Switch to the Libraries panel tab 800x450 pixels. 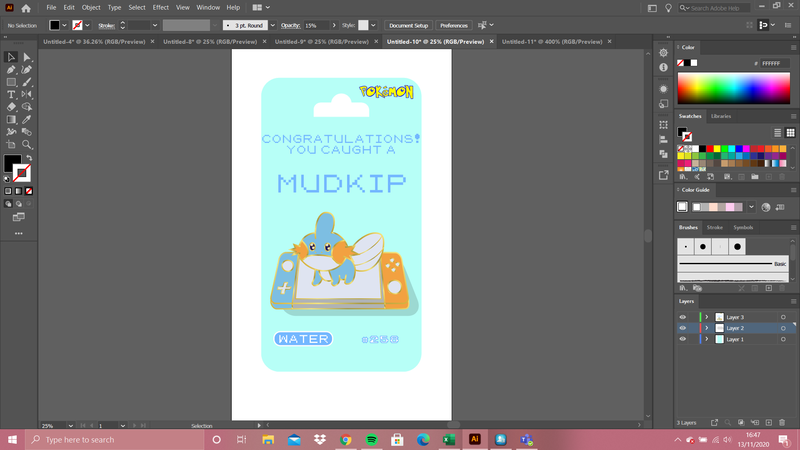pyautogui.click(x=721, y=116)
